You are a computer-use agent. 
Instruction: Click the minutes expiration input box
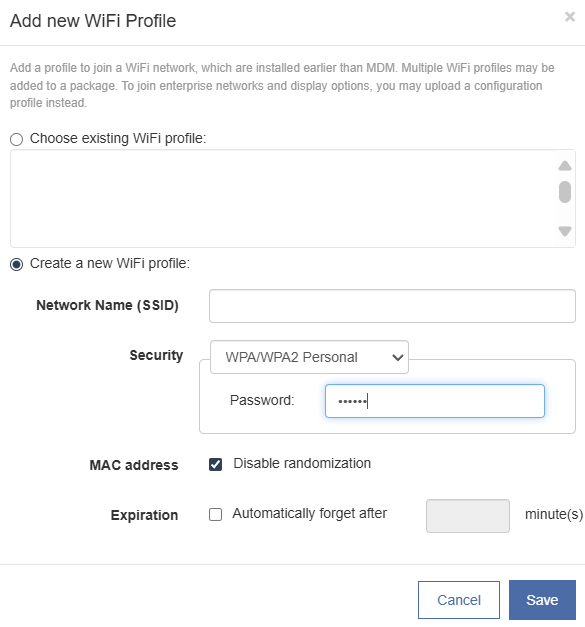[x=468, y=516]
